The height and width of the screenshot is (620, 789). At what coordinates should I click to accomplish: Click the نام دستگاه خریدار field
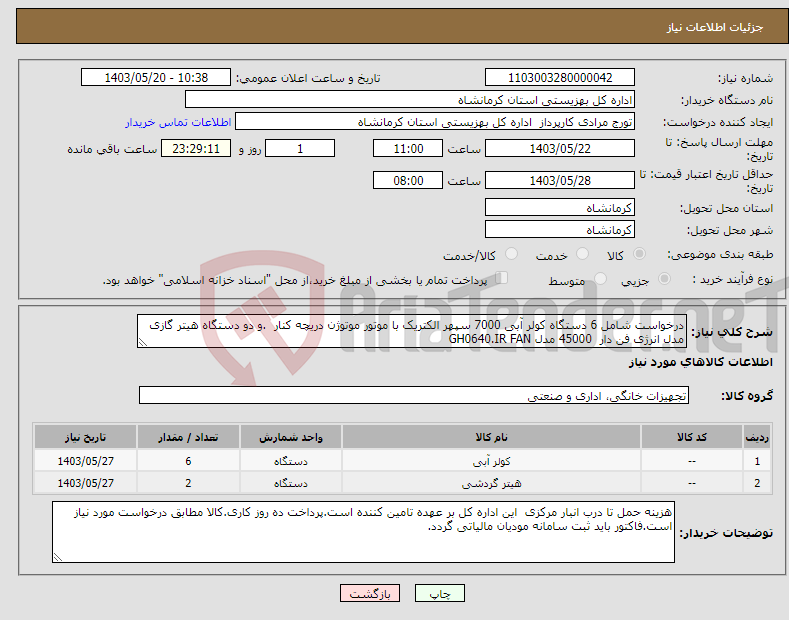point(410,100)
